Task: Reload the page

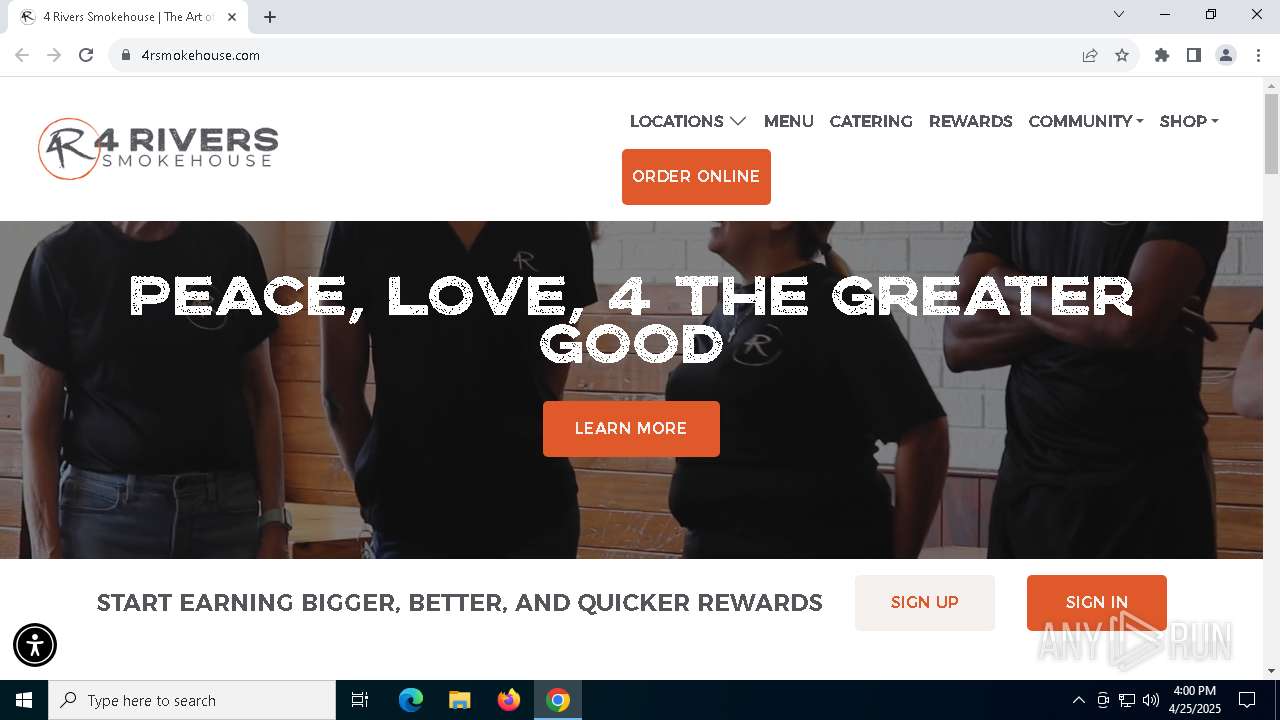Action: point(86,55)
